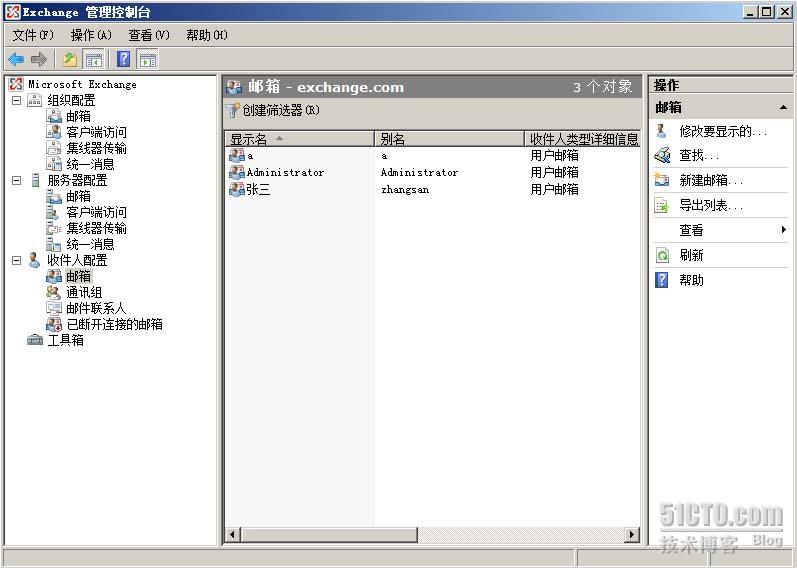The width and height of the screenshot is (797, 568).
Task: Sort by the 别名 column header
Action: 449,139
